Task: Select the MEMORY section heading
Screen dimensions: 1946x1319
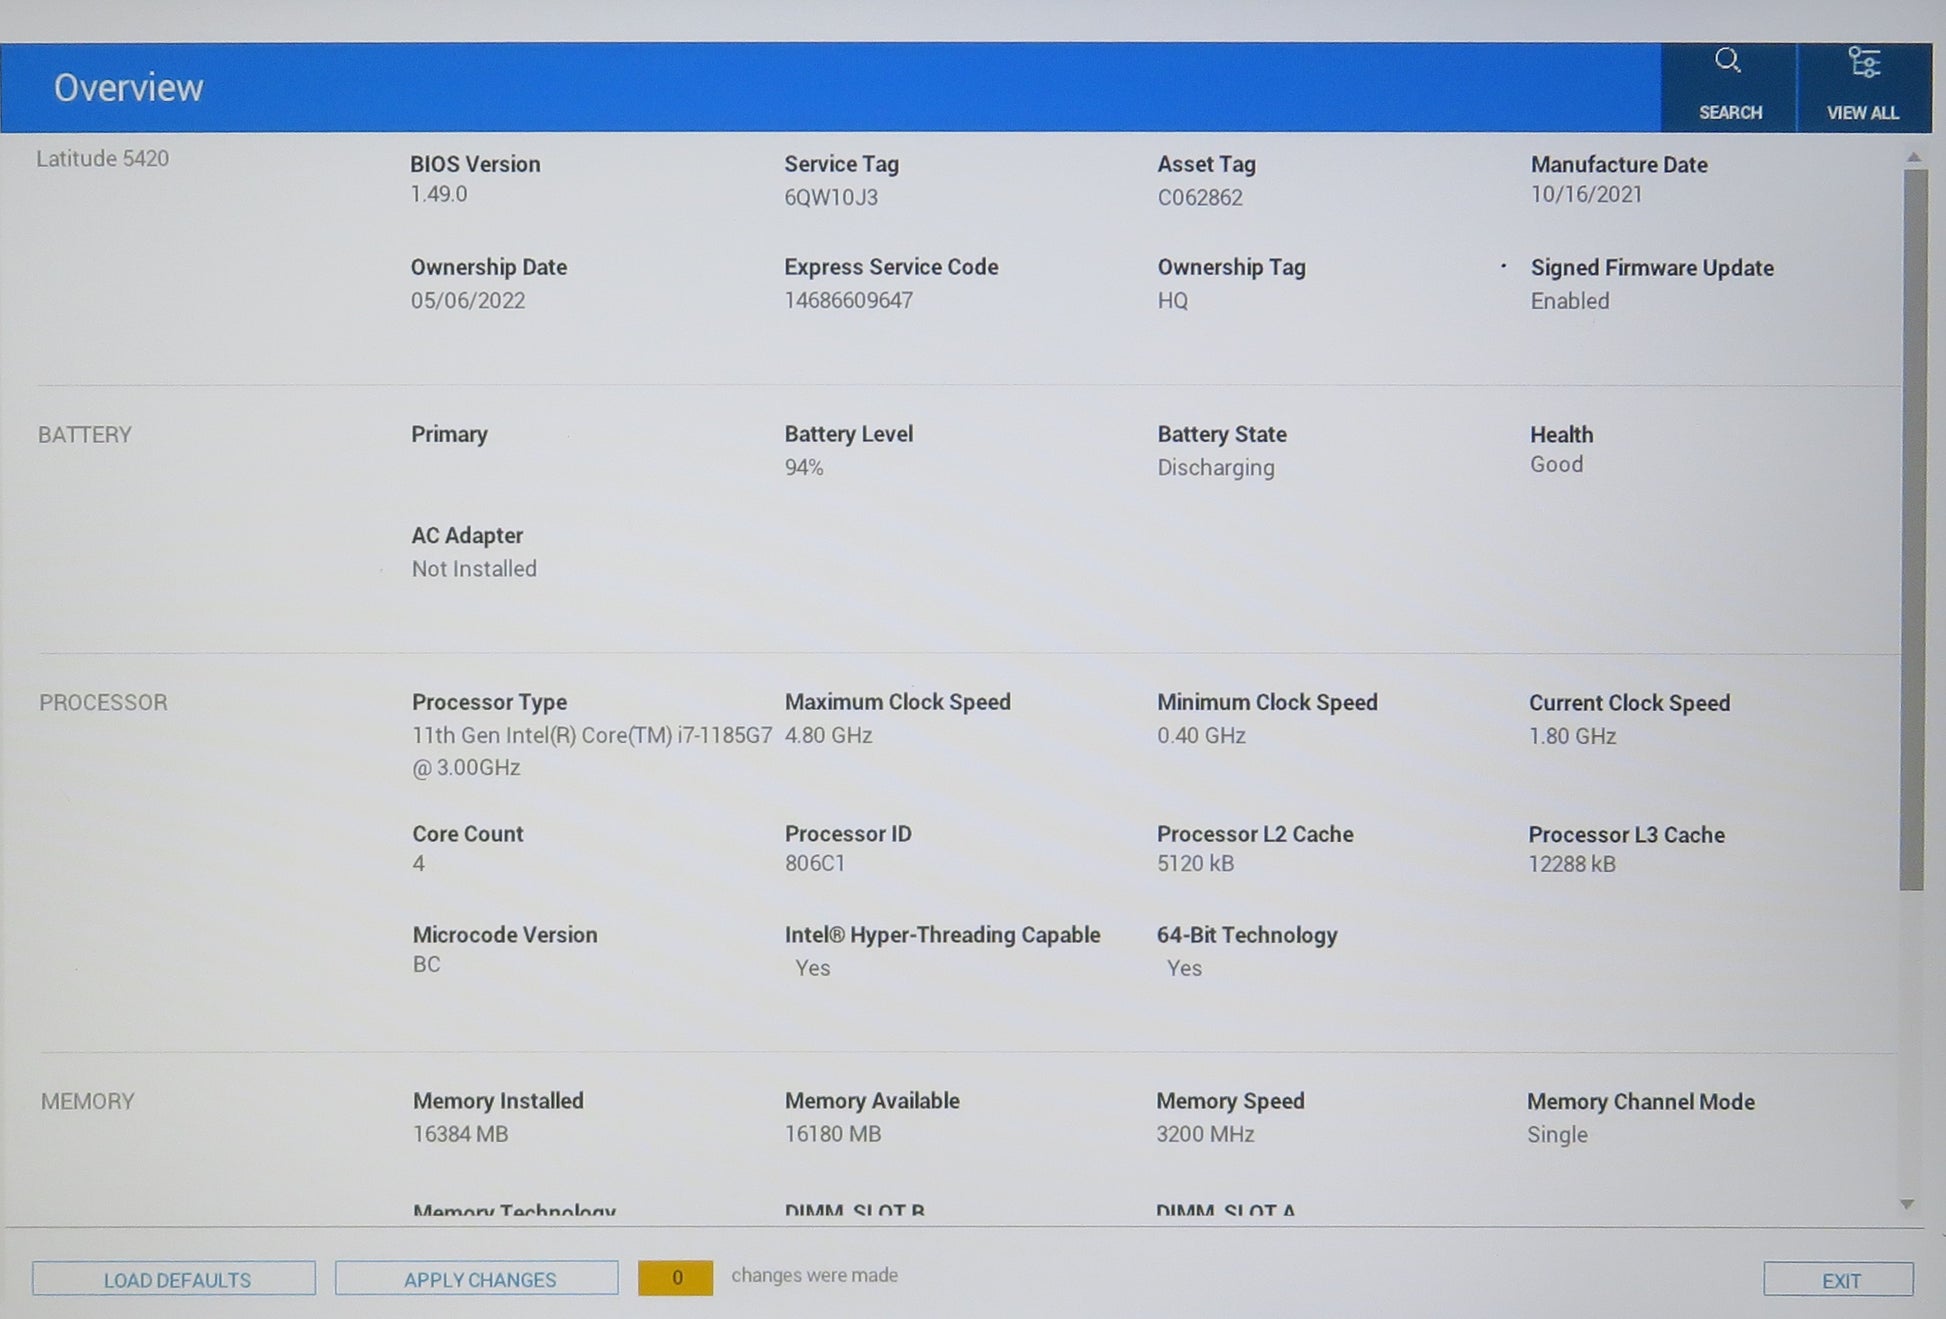Action: (x=87, y=1101)
